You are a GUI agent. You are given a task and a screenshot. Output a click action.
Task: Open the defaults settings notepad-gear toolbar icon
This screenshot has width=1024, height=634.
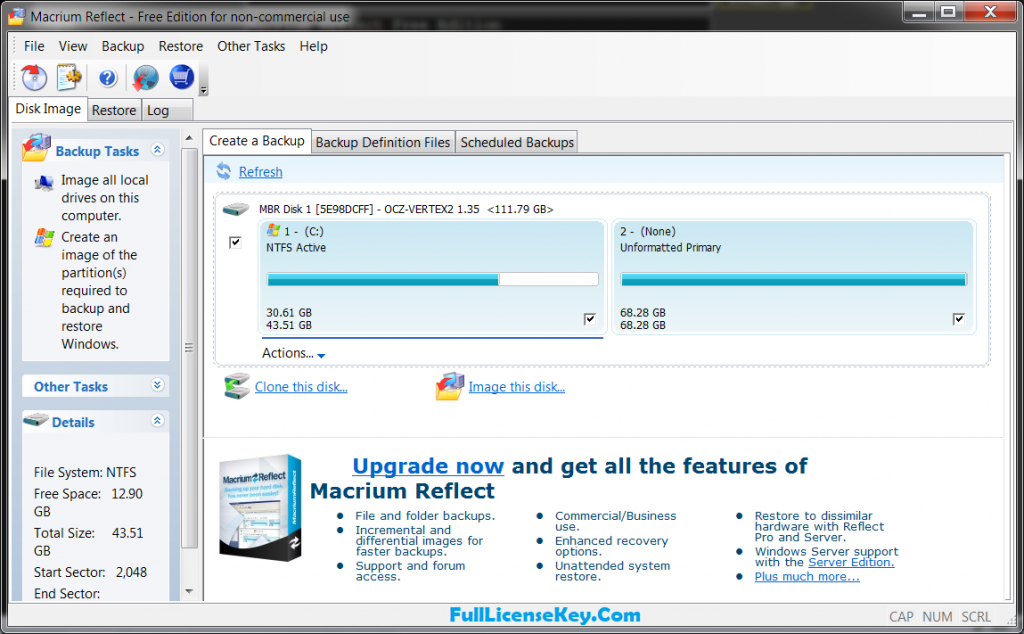tap(69, 77)
